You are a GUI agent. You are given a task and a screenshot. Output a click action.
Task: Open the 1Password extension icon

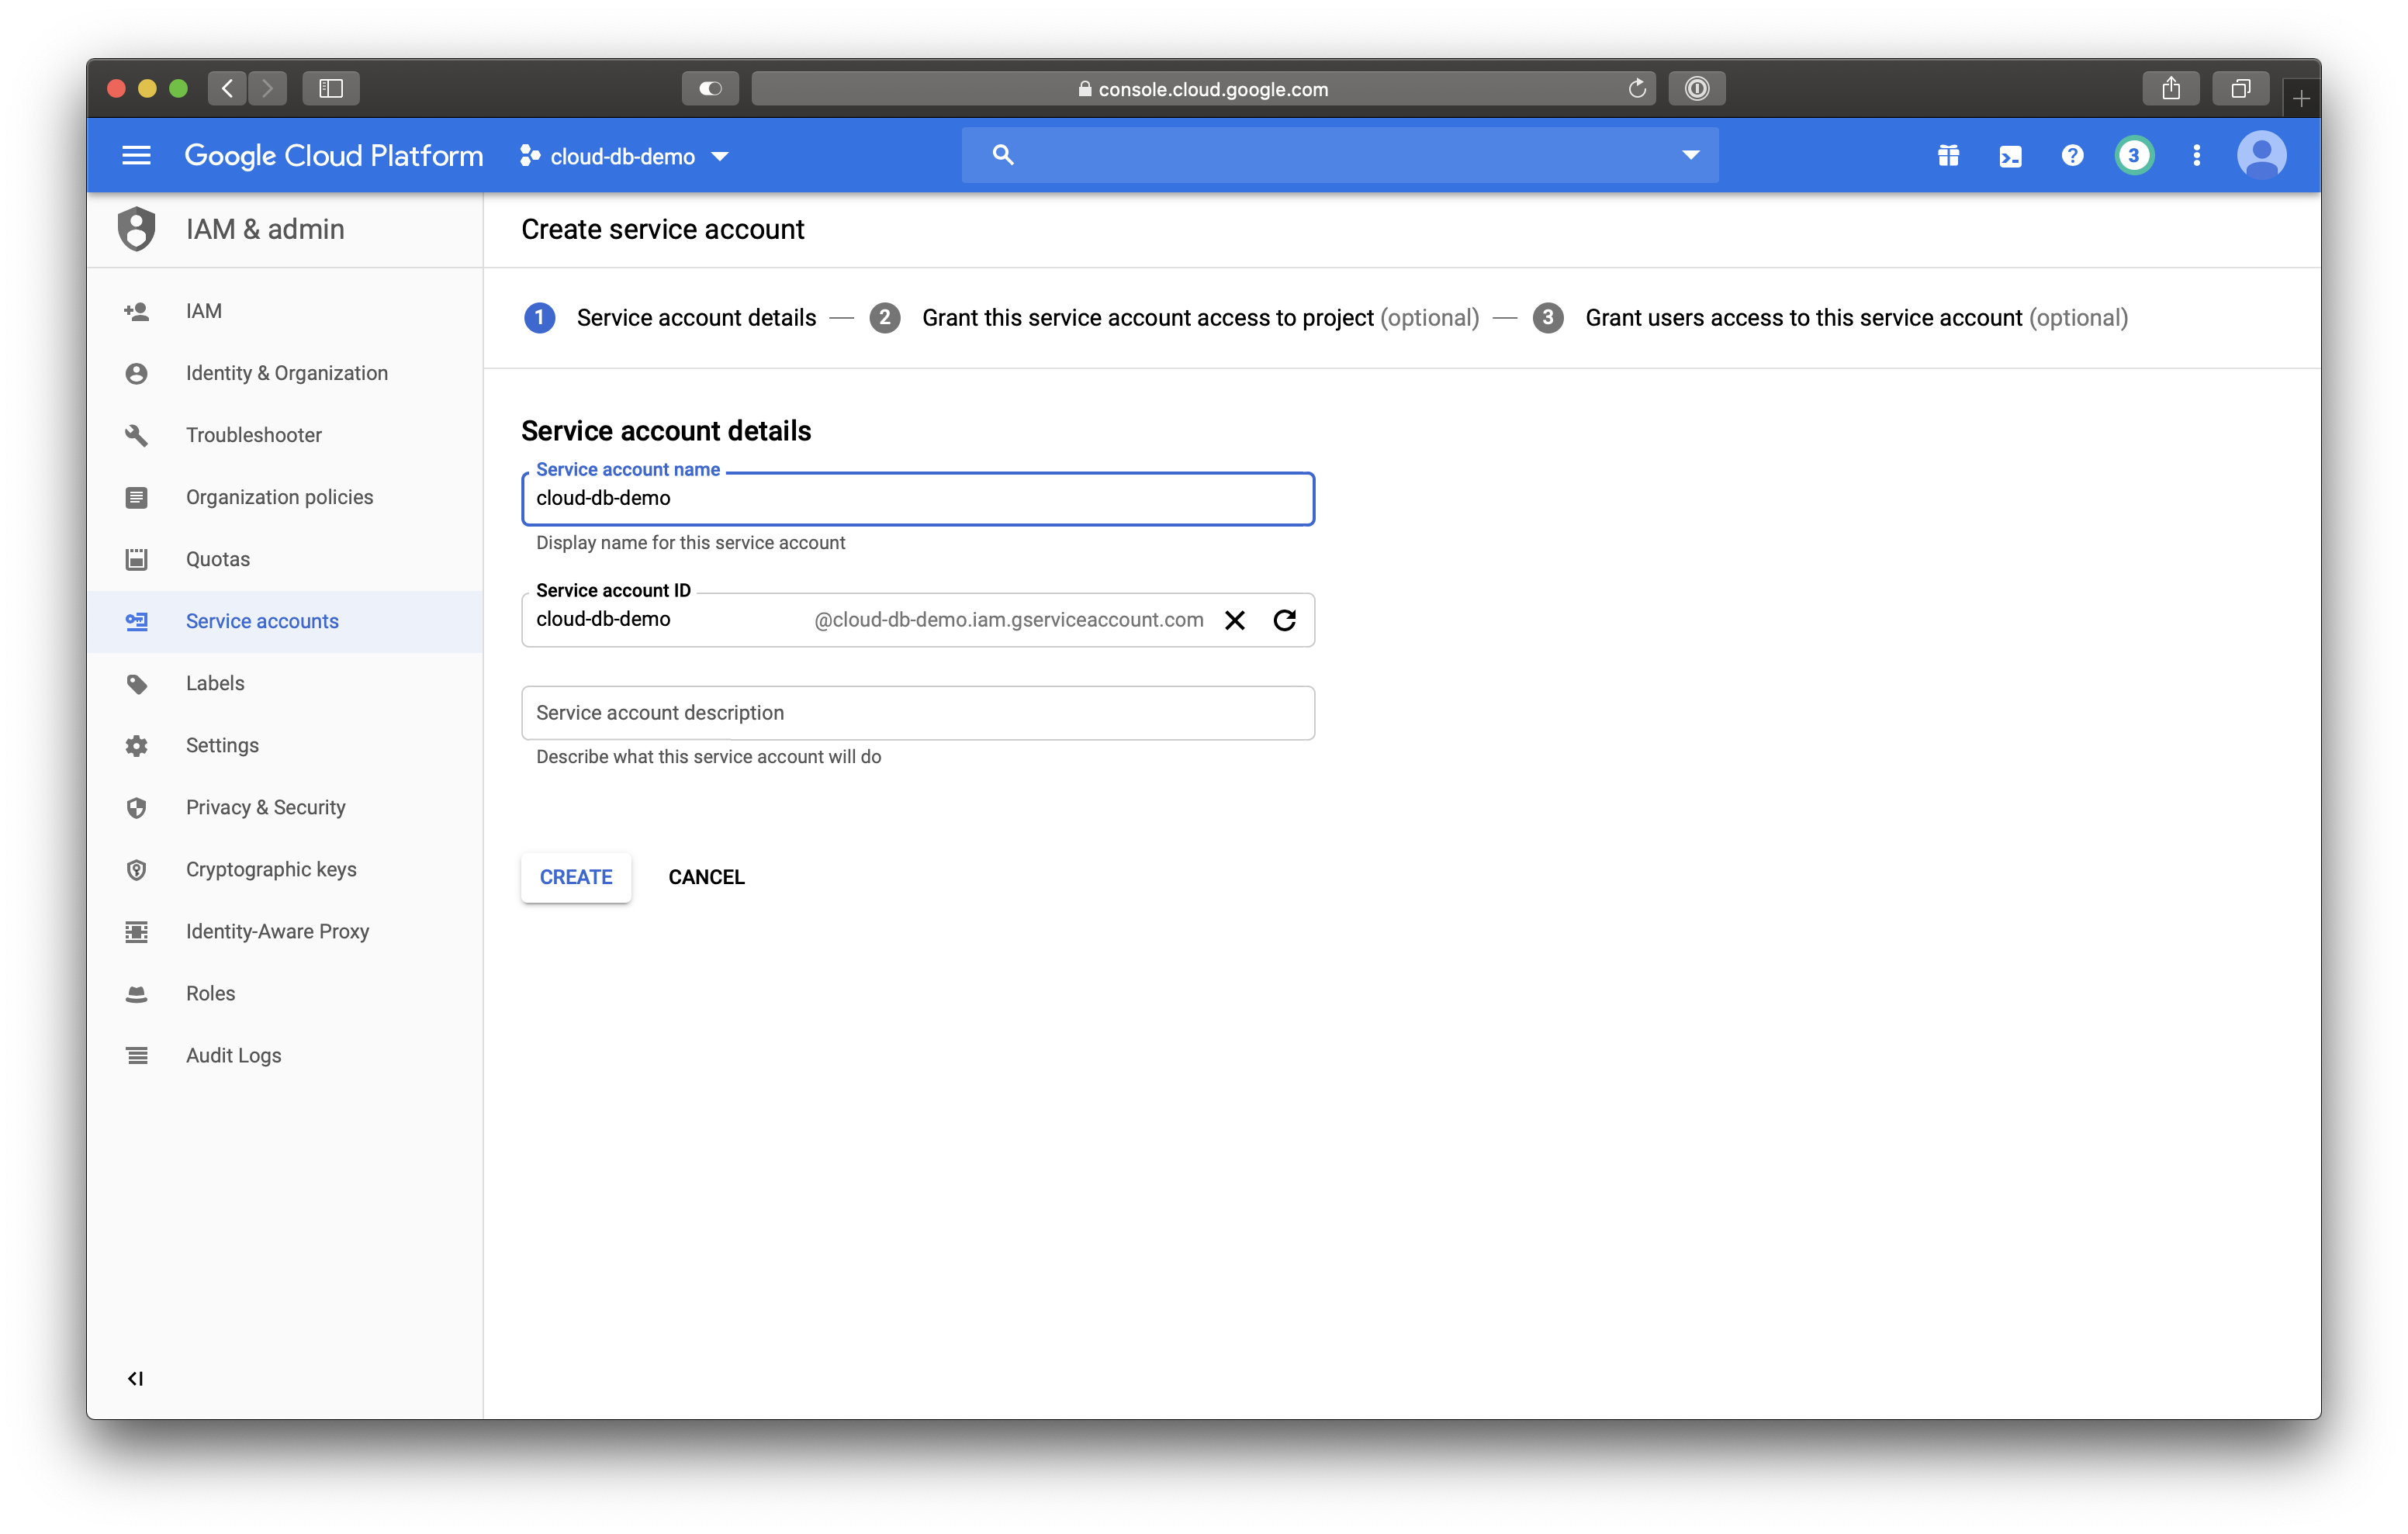[1697, 88]
